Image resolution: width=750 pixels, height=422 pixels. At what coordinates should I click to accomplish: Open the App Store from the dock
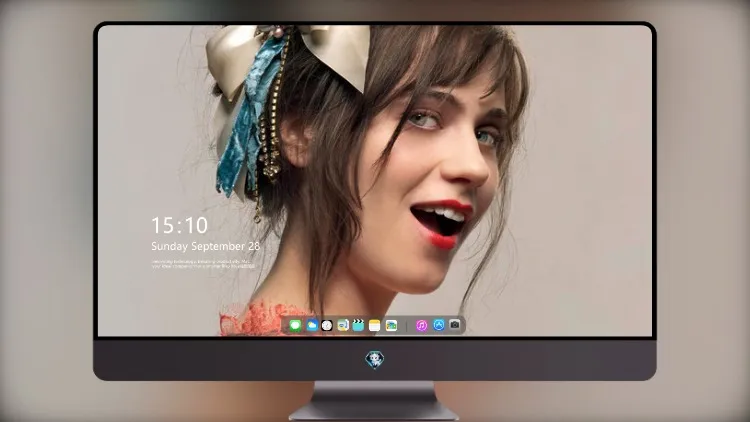439,325
